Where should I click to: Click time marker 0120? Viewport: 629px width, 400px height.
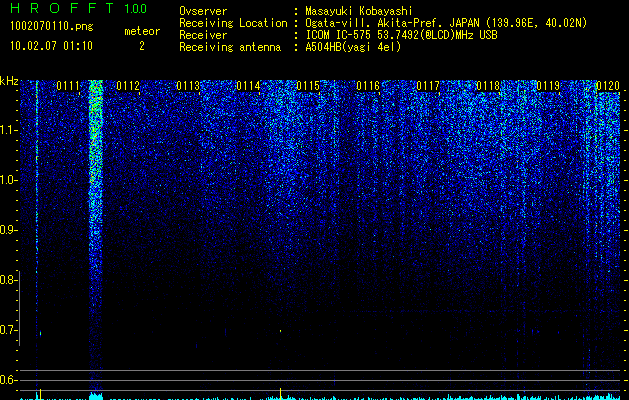[x=608, y=85]
